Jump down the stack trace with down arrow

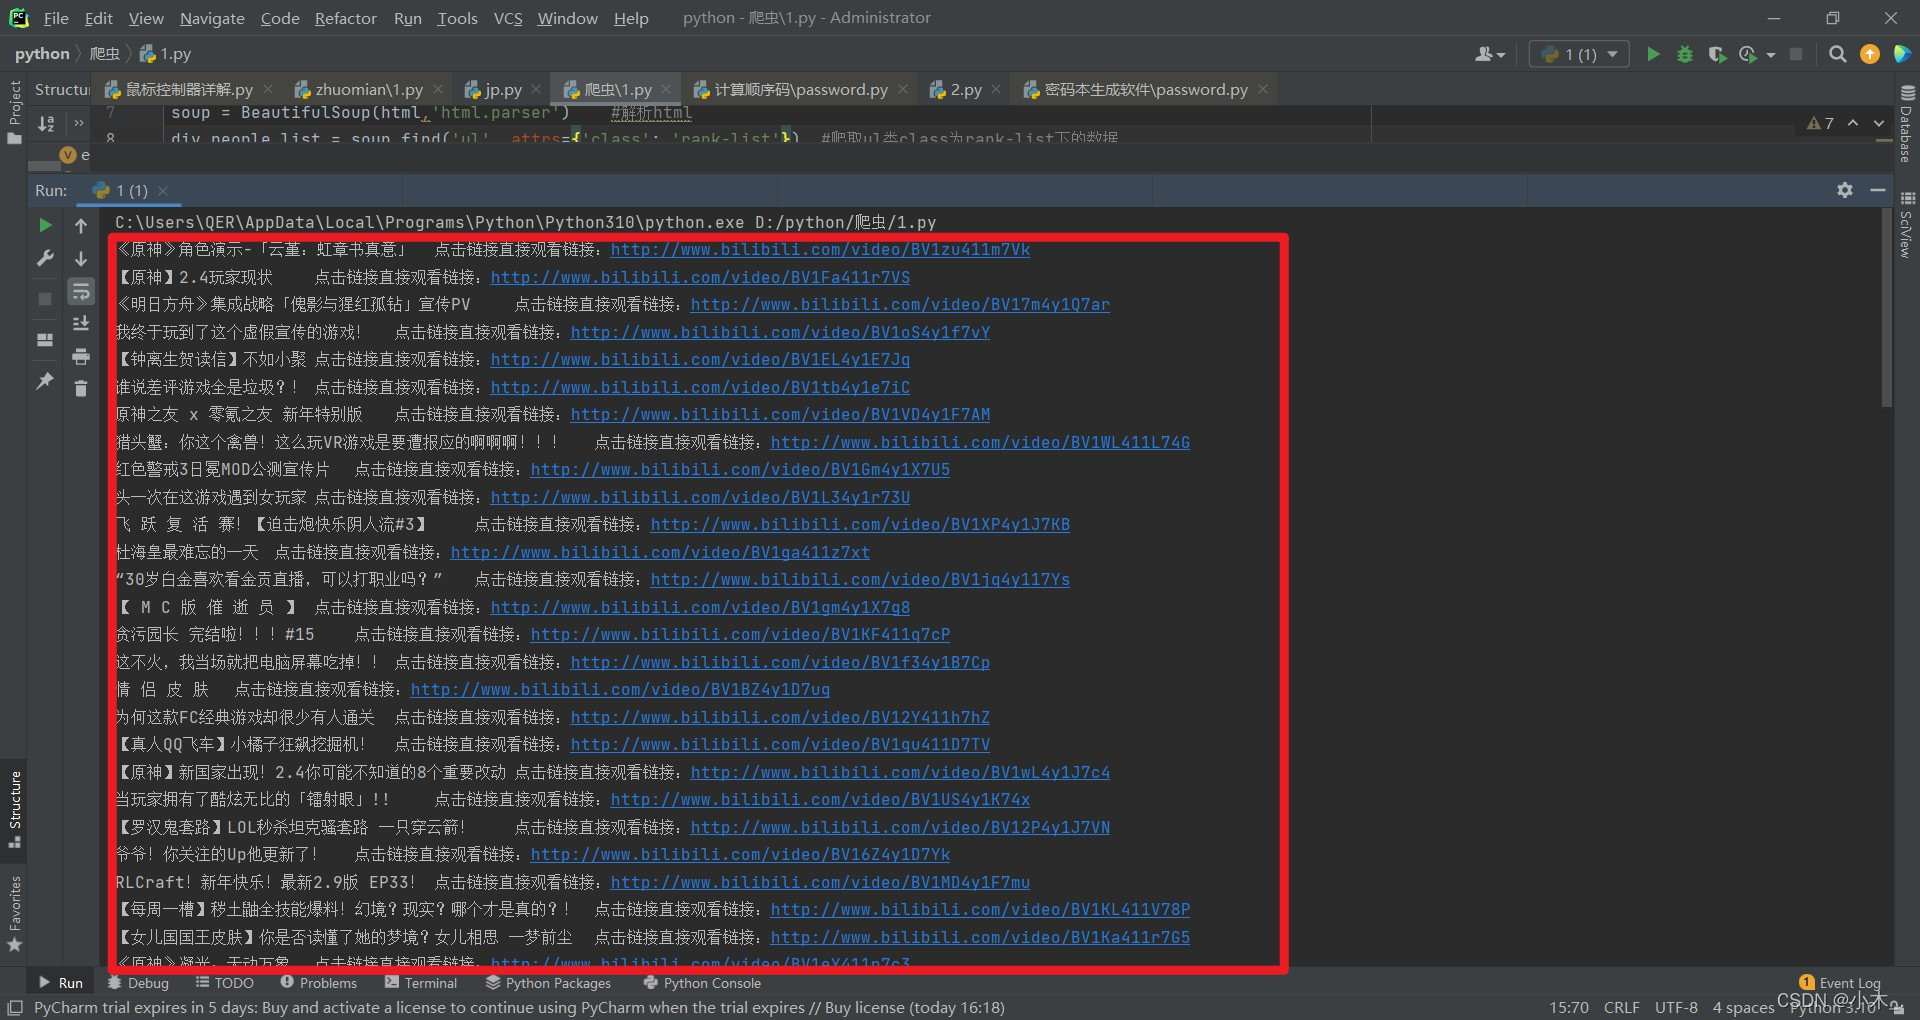[81, 259]
